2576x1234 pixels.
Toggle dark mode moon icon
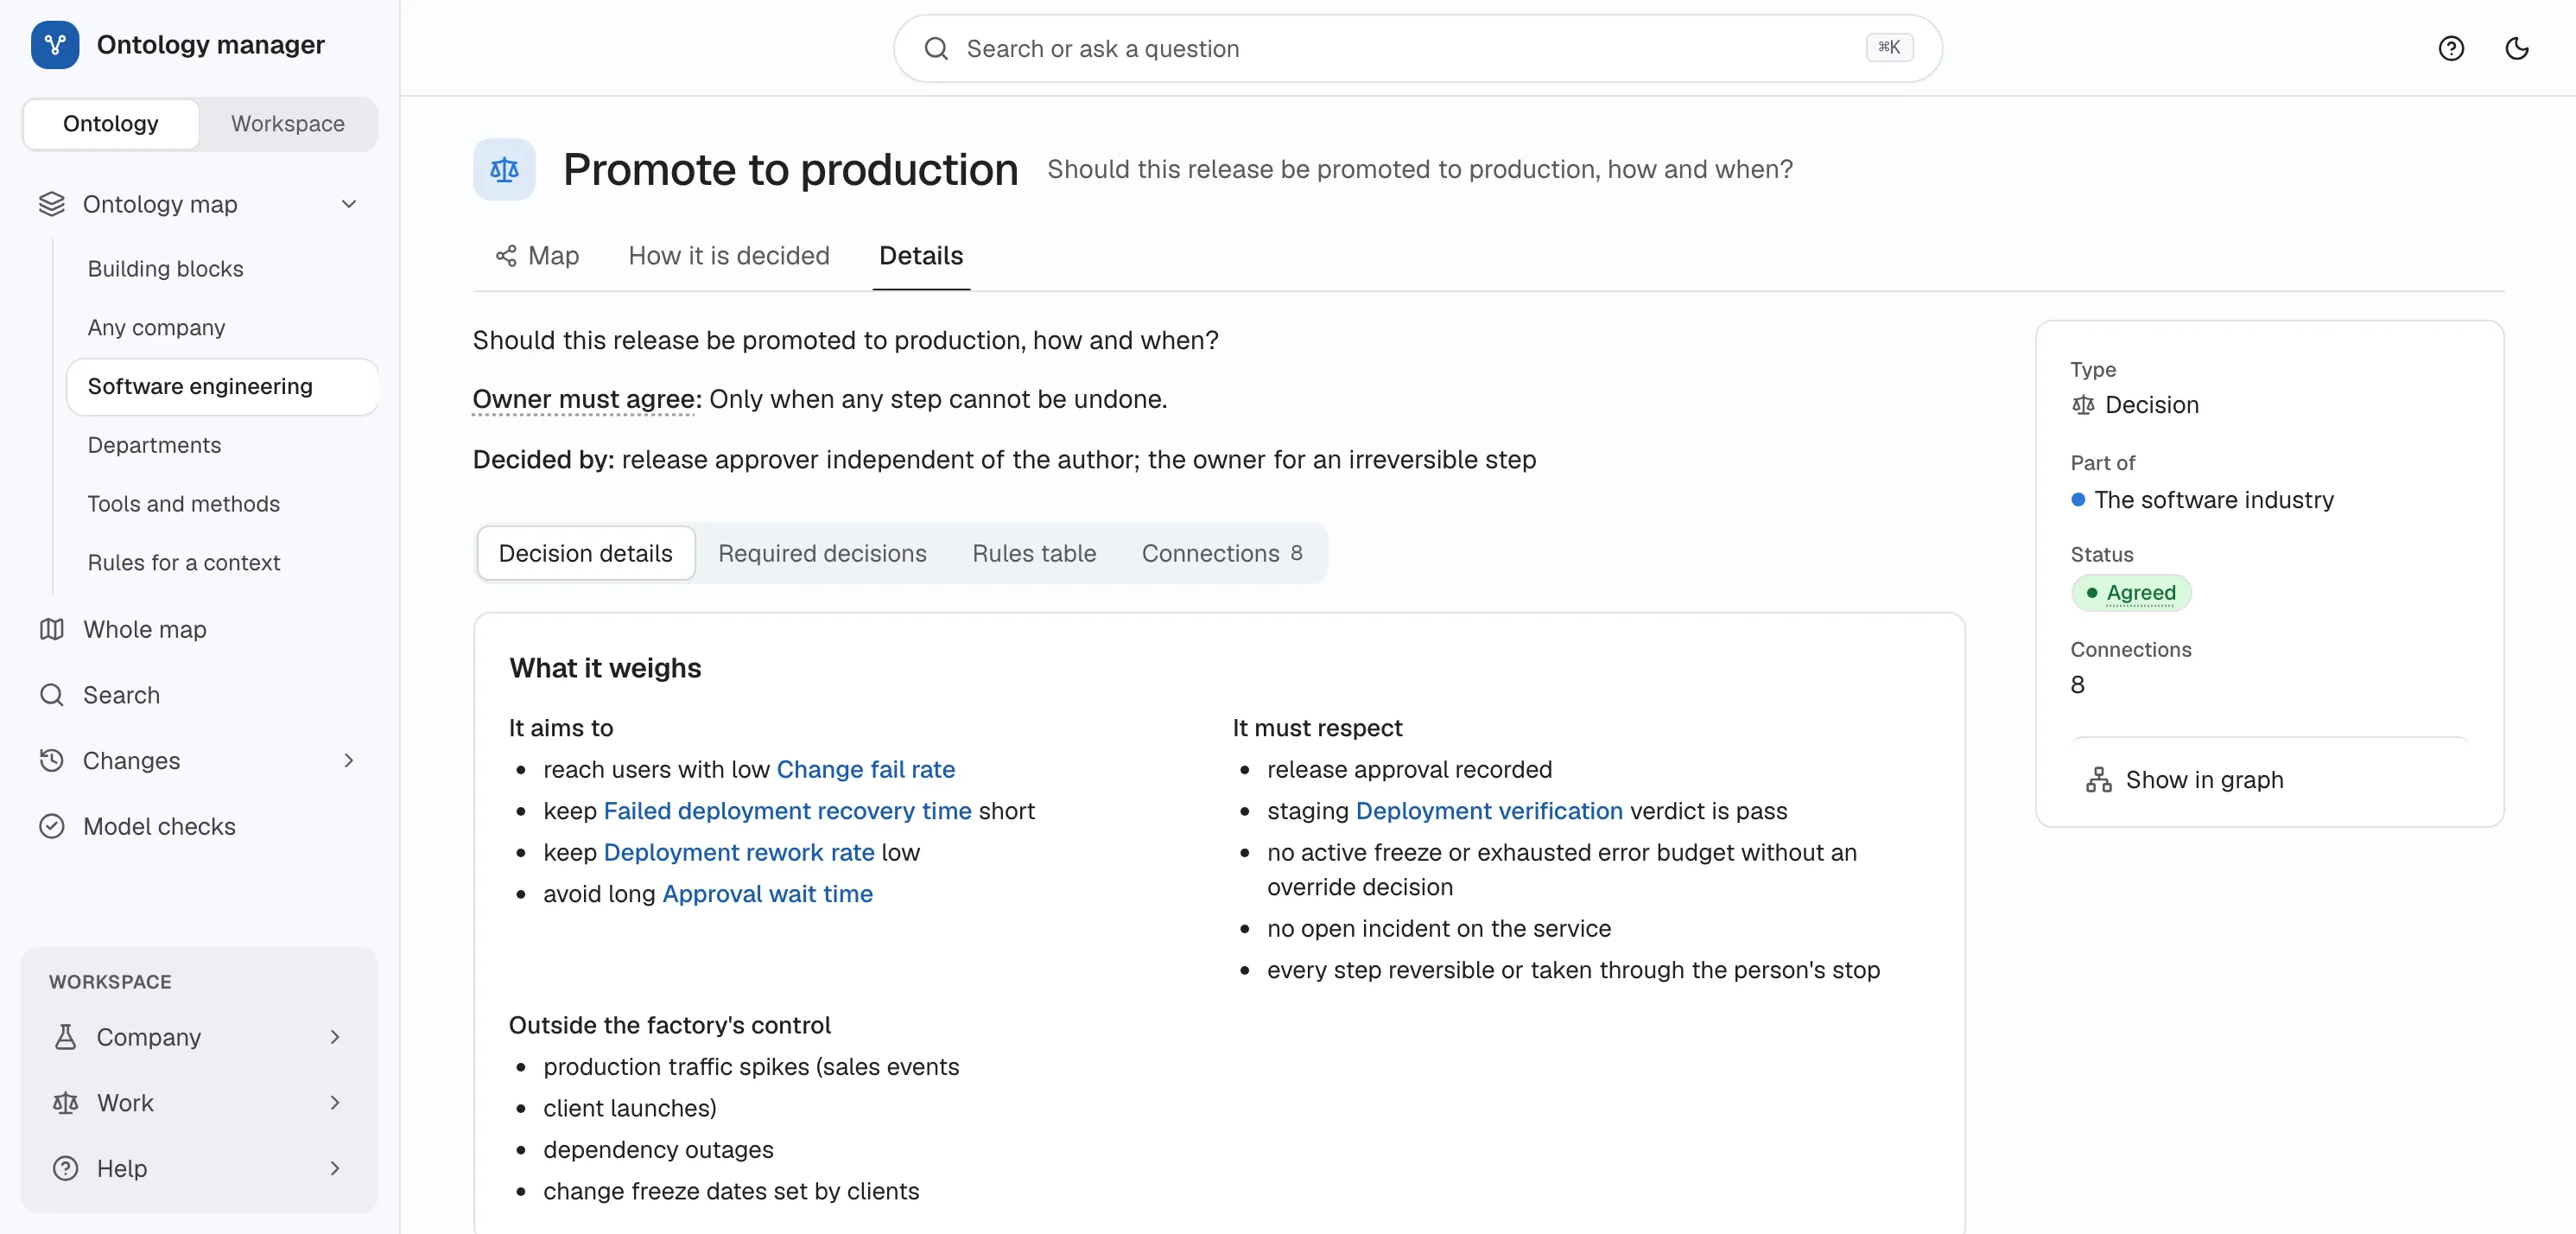click(2516, 48)
